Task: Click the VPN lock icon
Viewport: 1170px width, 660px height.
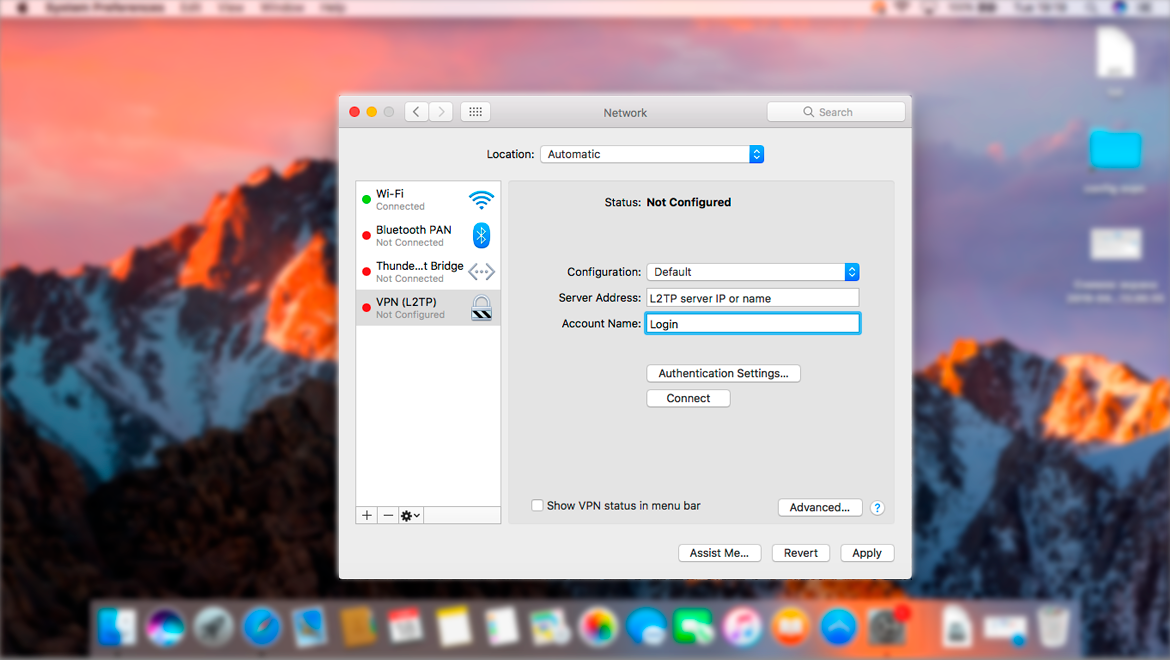Action: click(481, 307)
